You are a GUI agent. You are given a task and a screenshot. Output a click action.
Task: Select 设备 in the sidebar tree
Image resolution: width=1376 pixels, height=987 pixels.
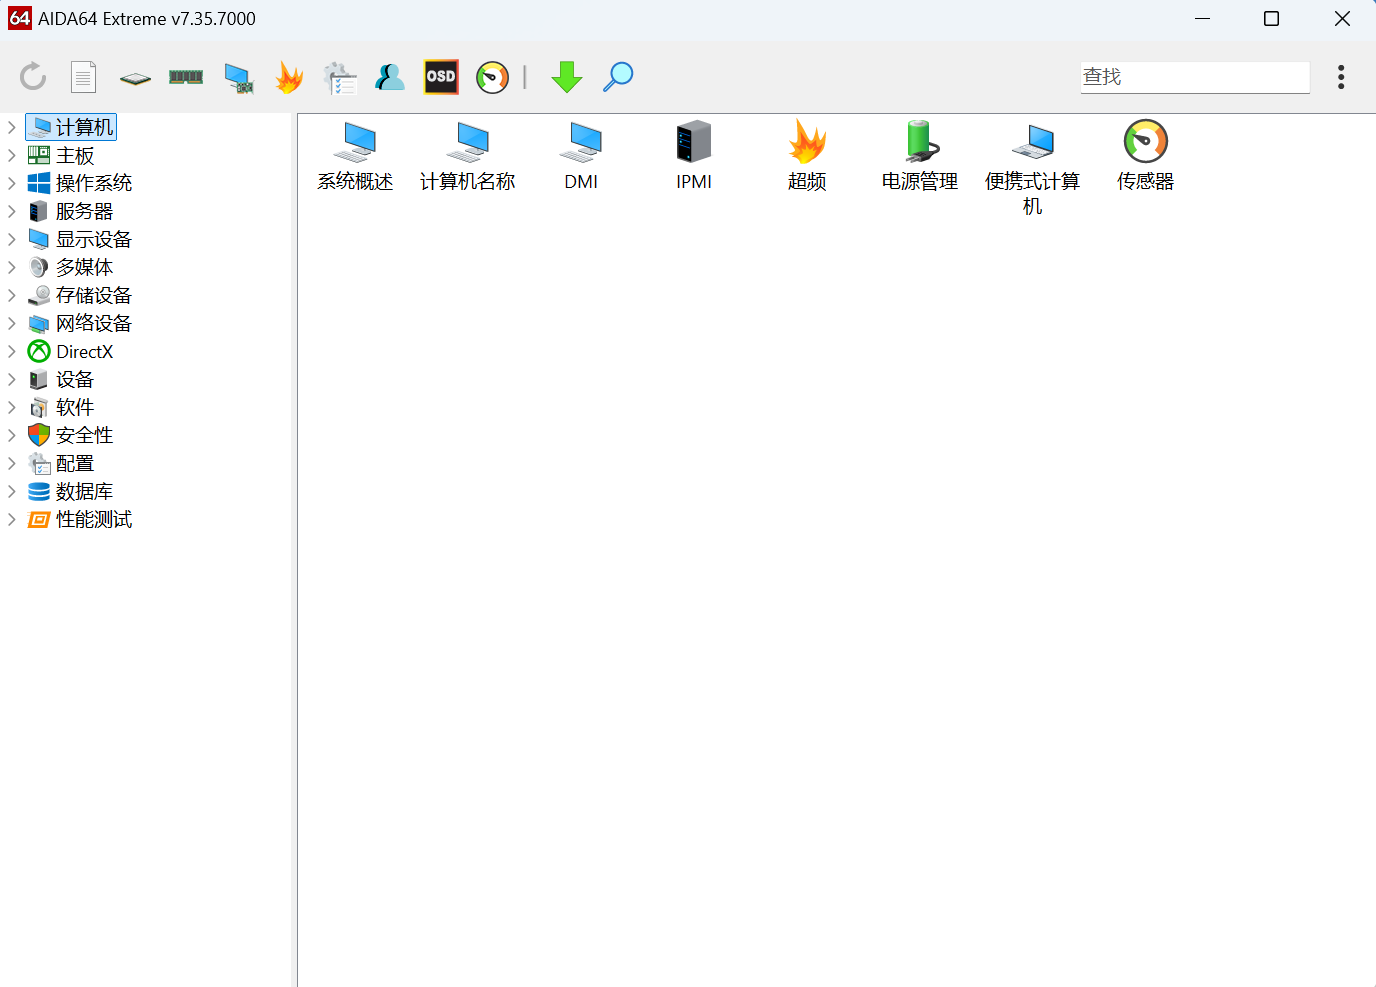(x=62, y=379)
